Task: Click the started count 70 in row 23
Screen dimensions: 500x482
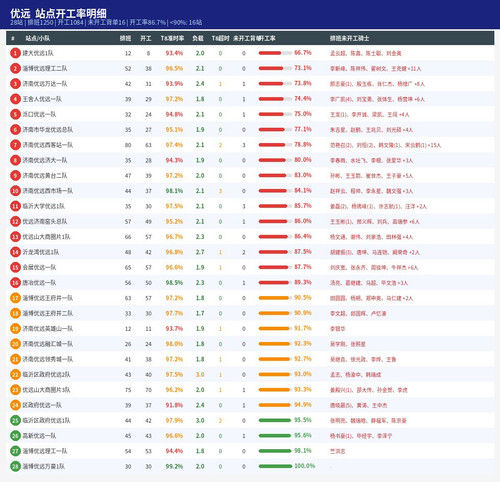Action: point(148,390)
